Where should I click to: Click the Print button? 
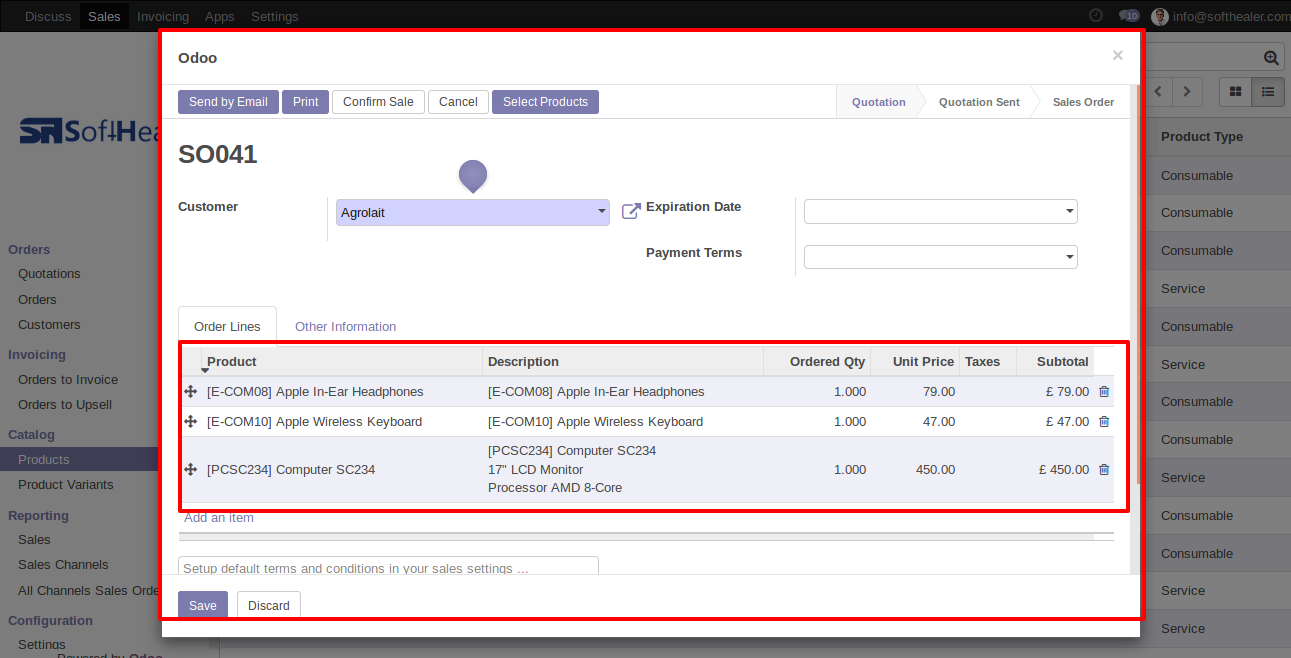(306, 102)
